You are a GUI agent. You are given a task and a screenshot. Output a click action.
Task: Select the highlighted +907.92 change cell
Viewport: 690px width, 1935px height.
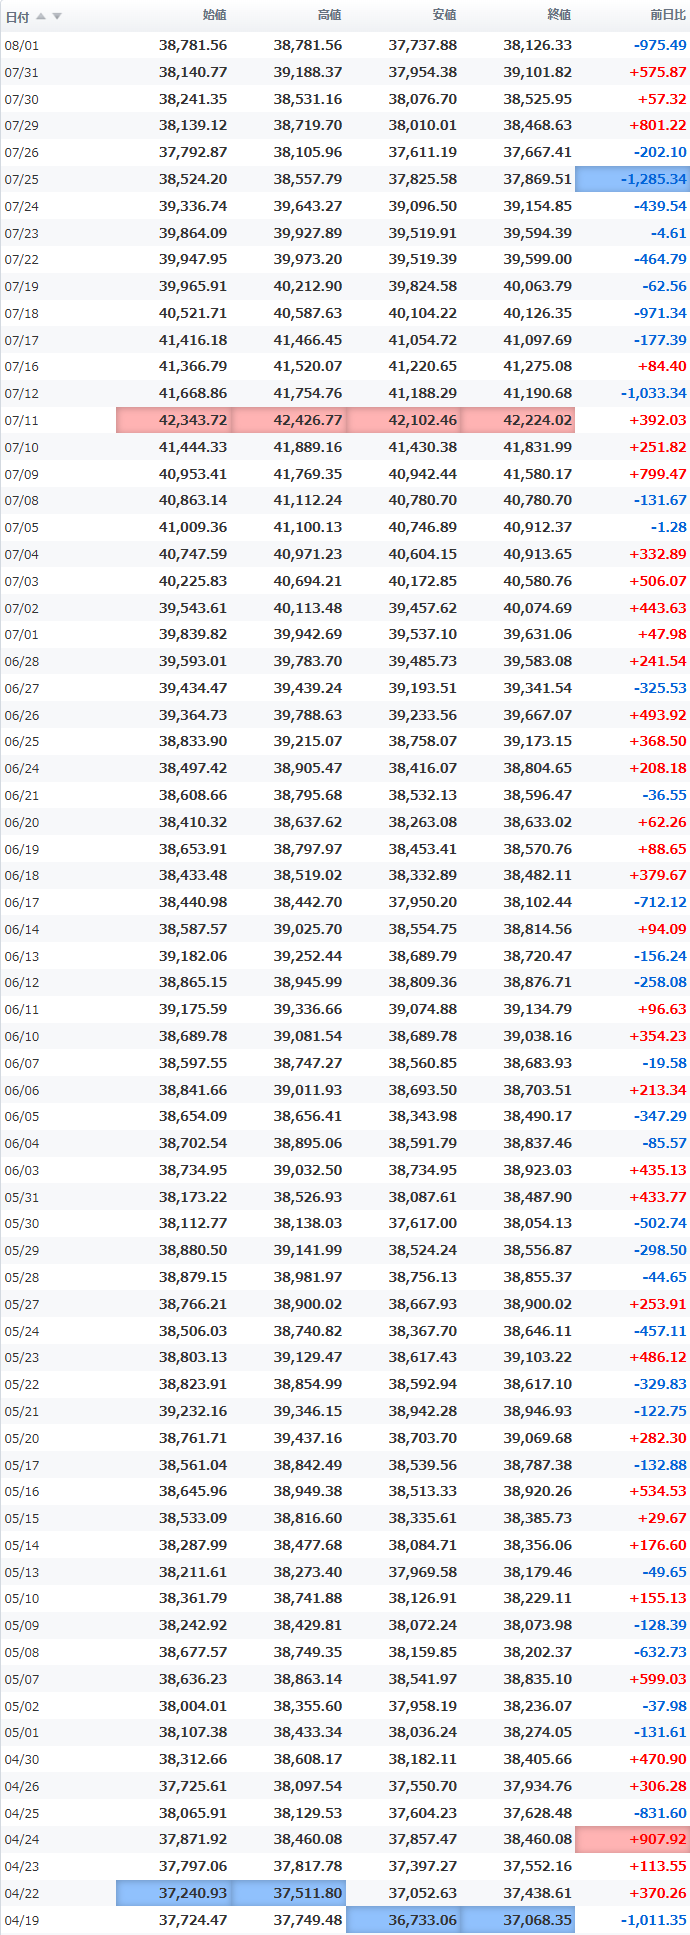coord(632,1839)
